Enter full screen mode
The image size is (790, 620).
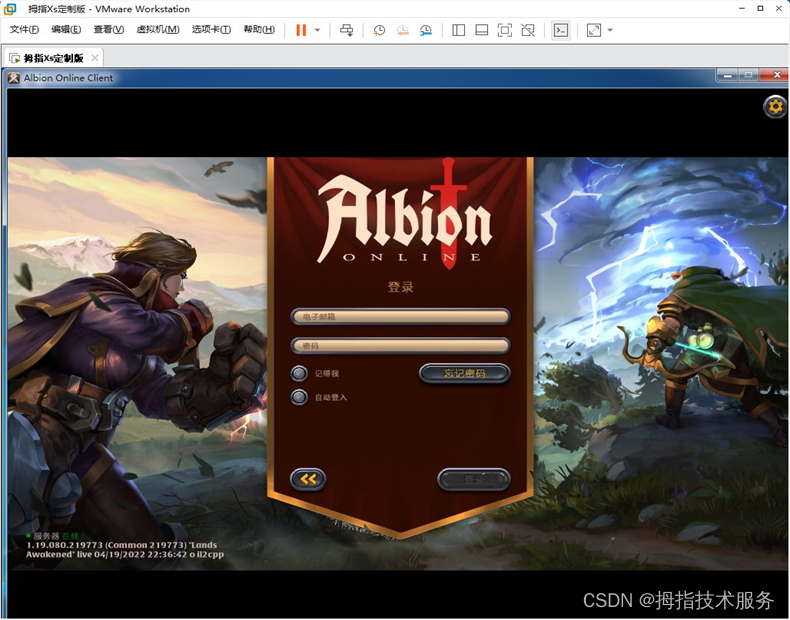[x=504, y=30]
